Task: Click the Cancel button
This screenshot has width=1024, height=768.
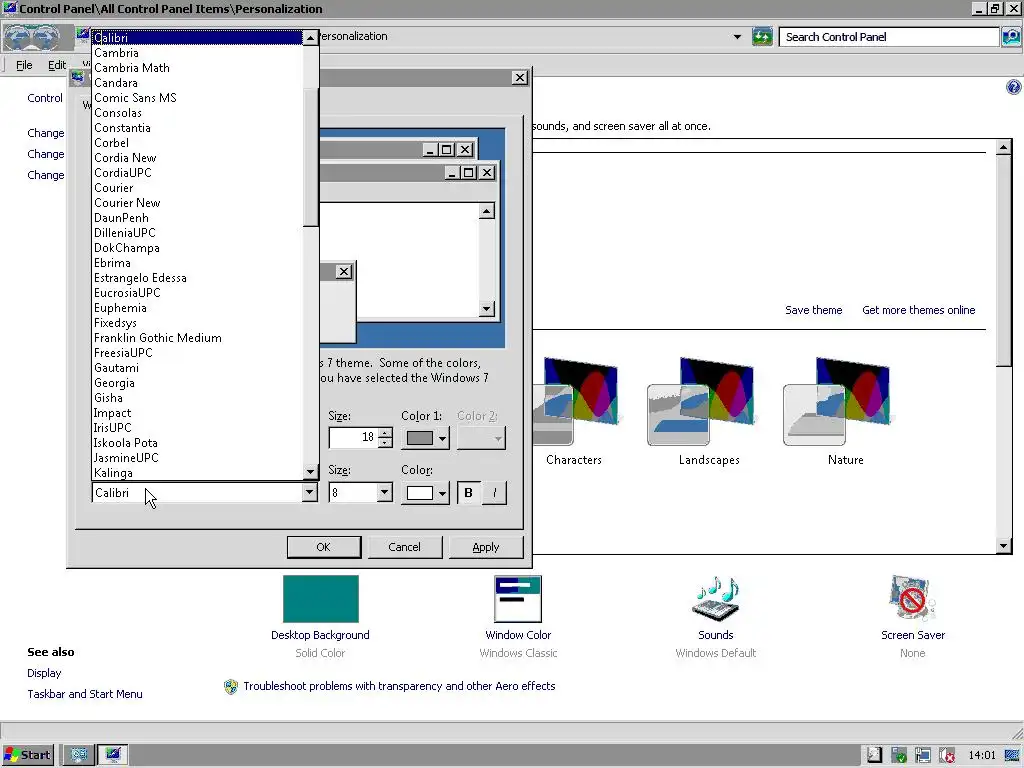Action: point(404,547)
